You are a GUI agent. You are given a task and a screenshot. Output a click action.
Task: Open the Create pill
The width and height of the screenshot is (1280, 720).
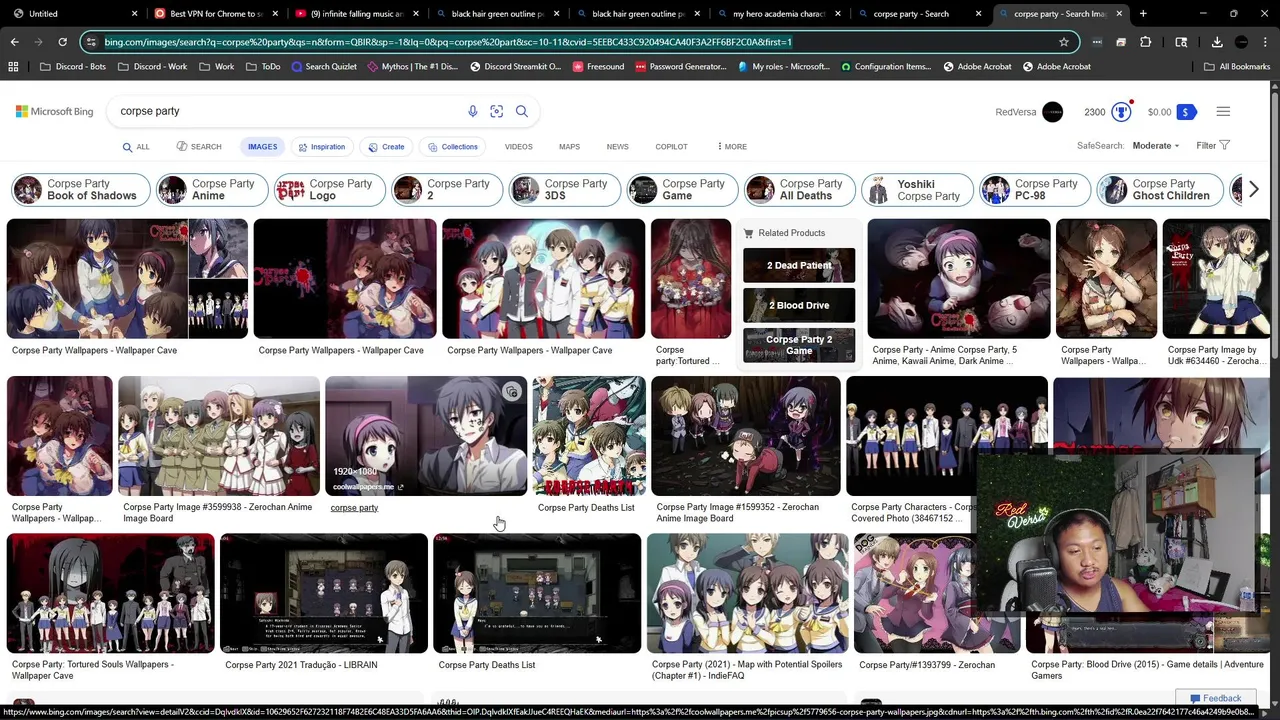pyautogui.click(x=386, y=147)
